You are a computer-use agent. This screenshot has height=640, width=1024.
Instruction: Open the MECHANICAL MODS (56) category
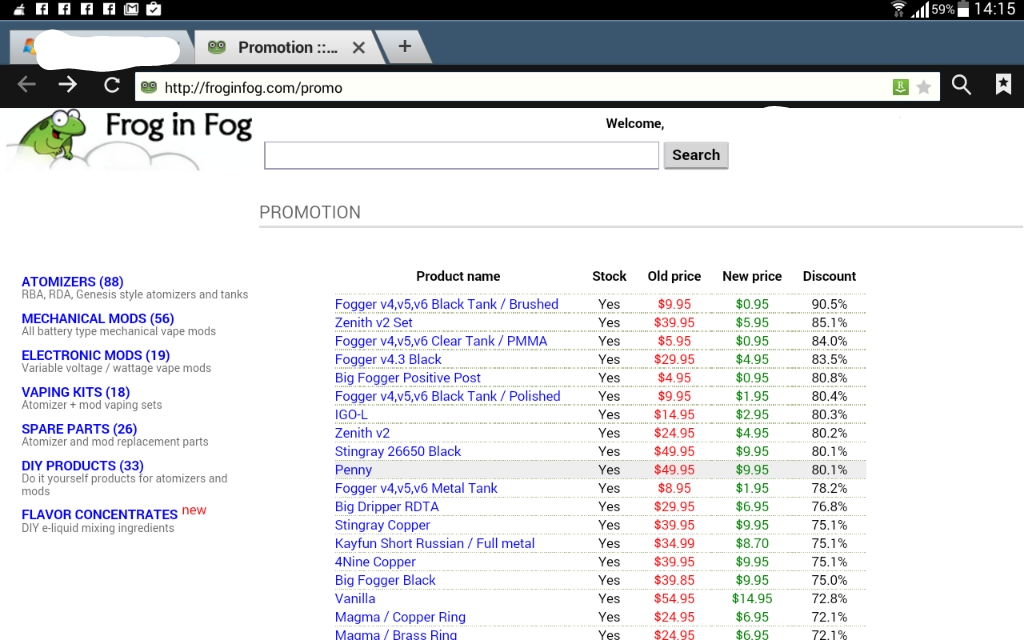pos(98,318)
